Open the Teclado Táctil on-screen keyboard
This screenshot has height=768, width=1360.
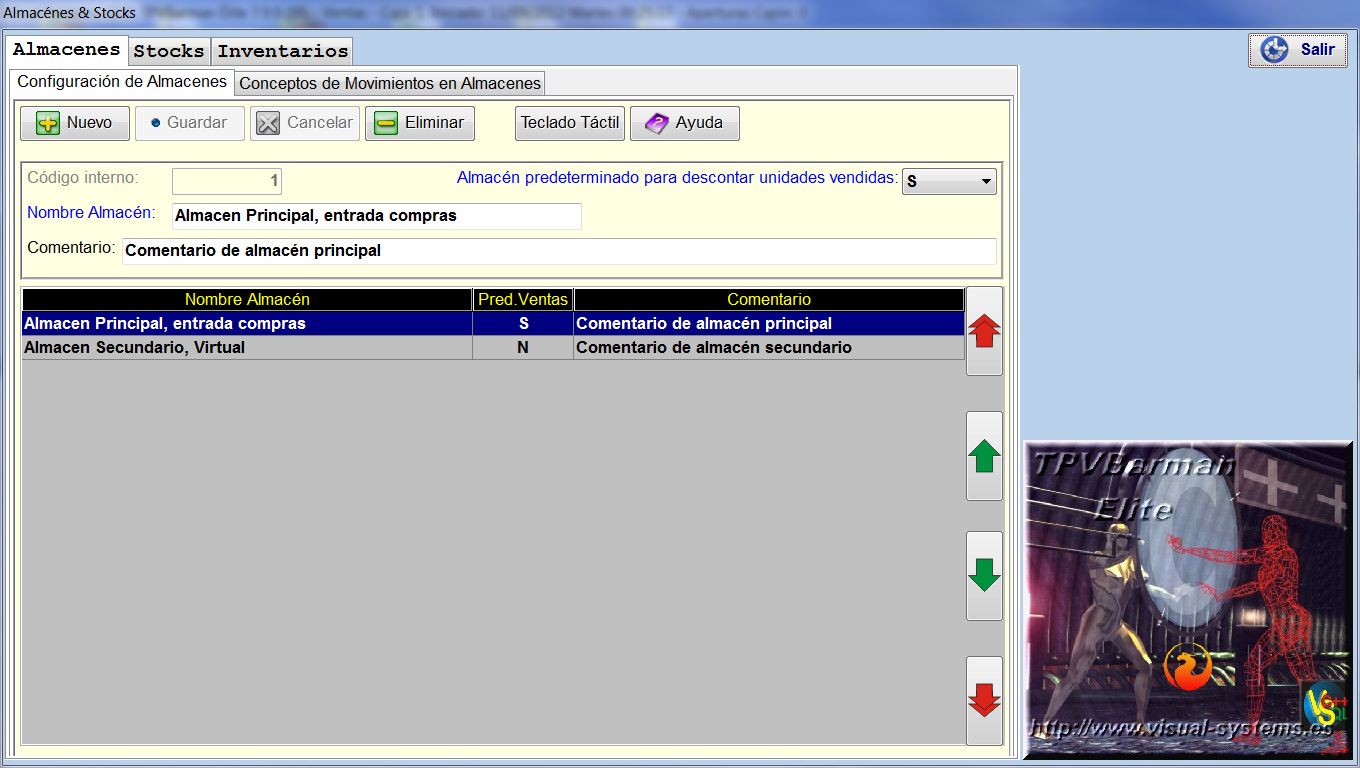[x=570, y=123]
